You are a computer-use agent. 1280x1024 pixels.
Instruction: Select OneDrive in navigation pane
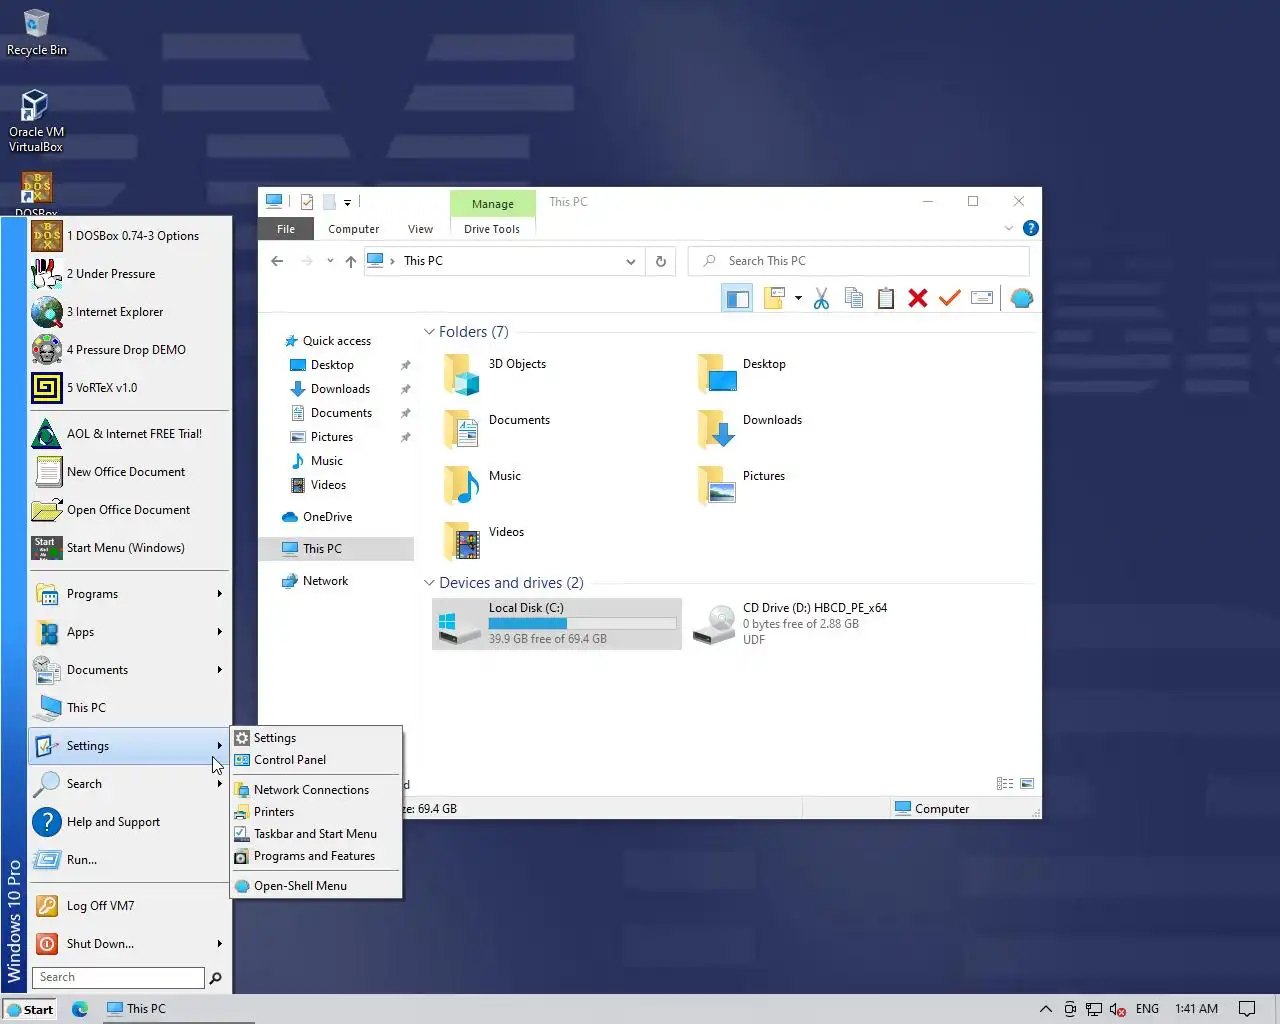coord(327,517)
